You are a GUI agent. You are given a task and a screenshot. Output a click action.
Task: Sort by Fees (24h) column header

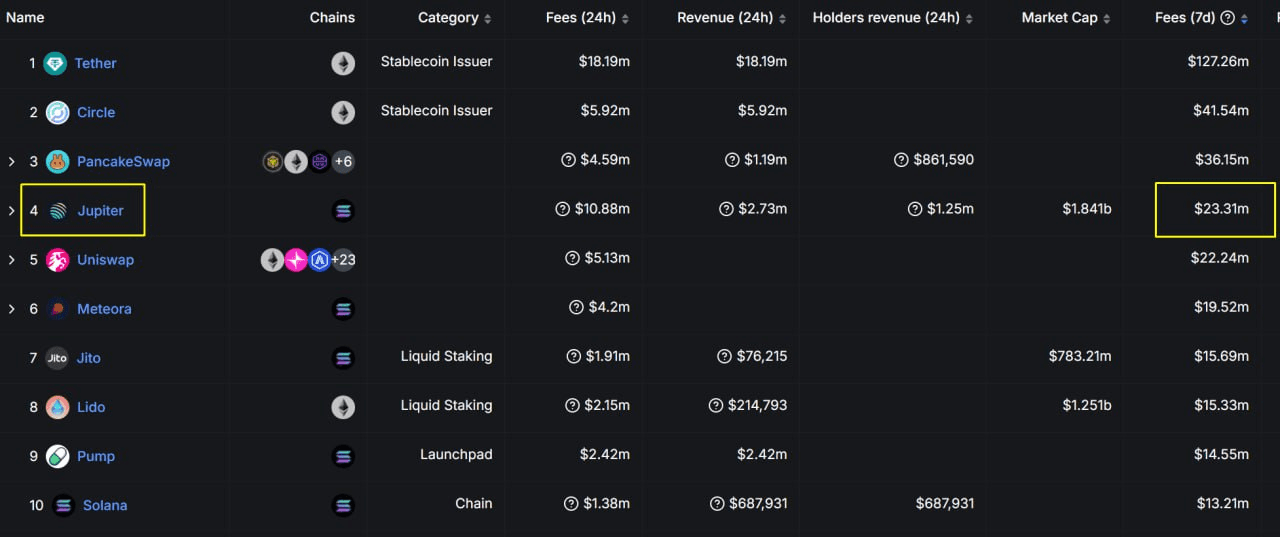point(588,18)
